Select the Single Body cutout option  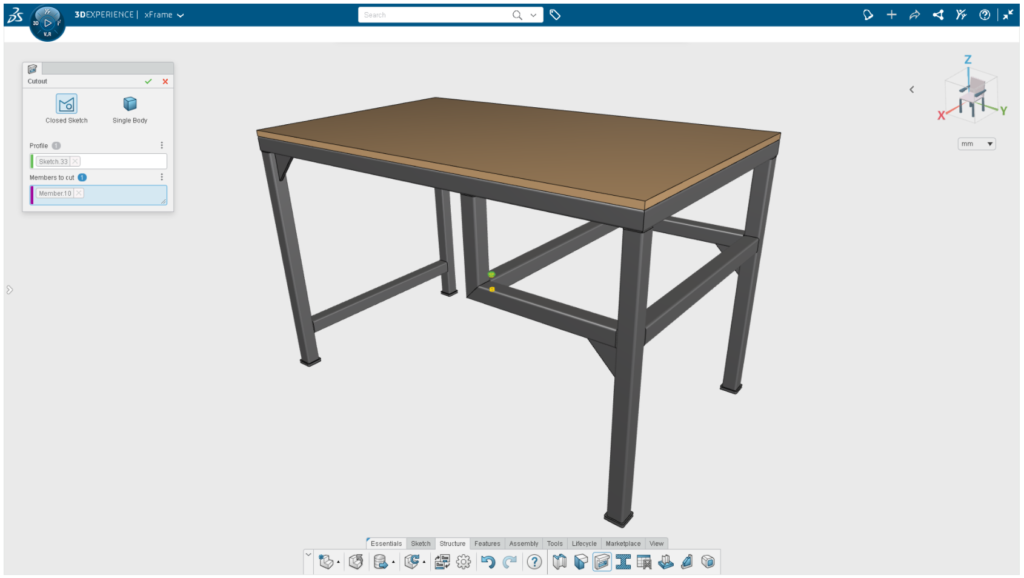(x=129, y=104)
